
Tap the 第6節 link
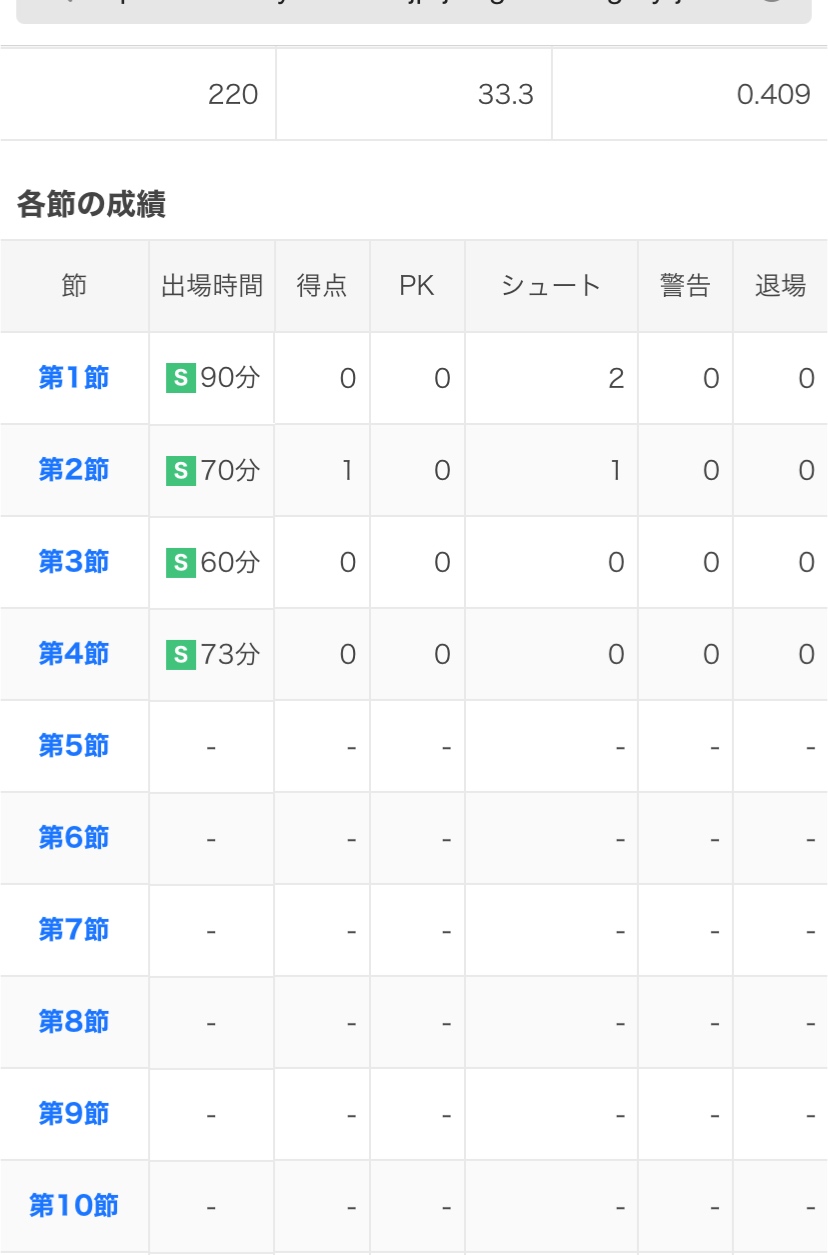click(x=74, y=838)
